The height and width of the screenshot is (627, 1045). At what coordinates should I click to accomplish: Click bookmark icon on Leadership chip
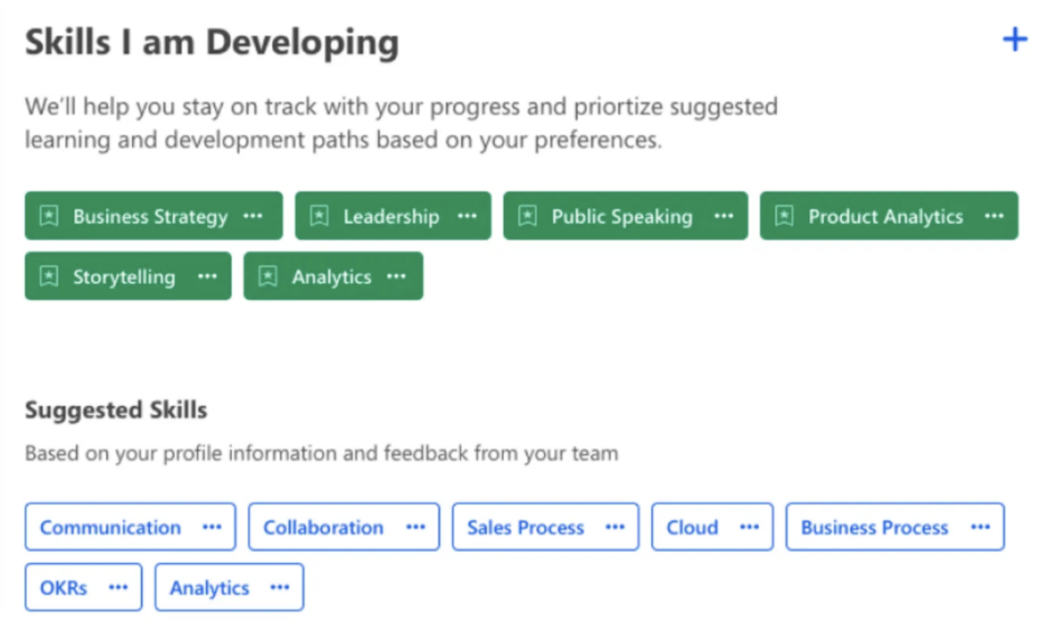click(x=319, y=216)
